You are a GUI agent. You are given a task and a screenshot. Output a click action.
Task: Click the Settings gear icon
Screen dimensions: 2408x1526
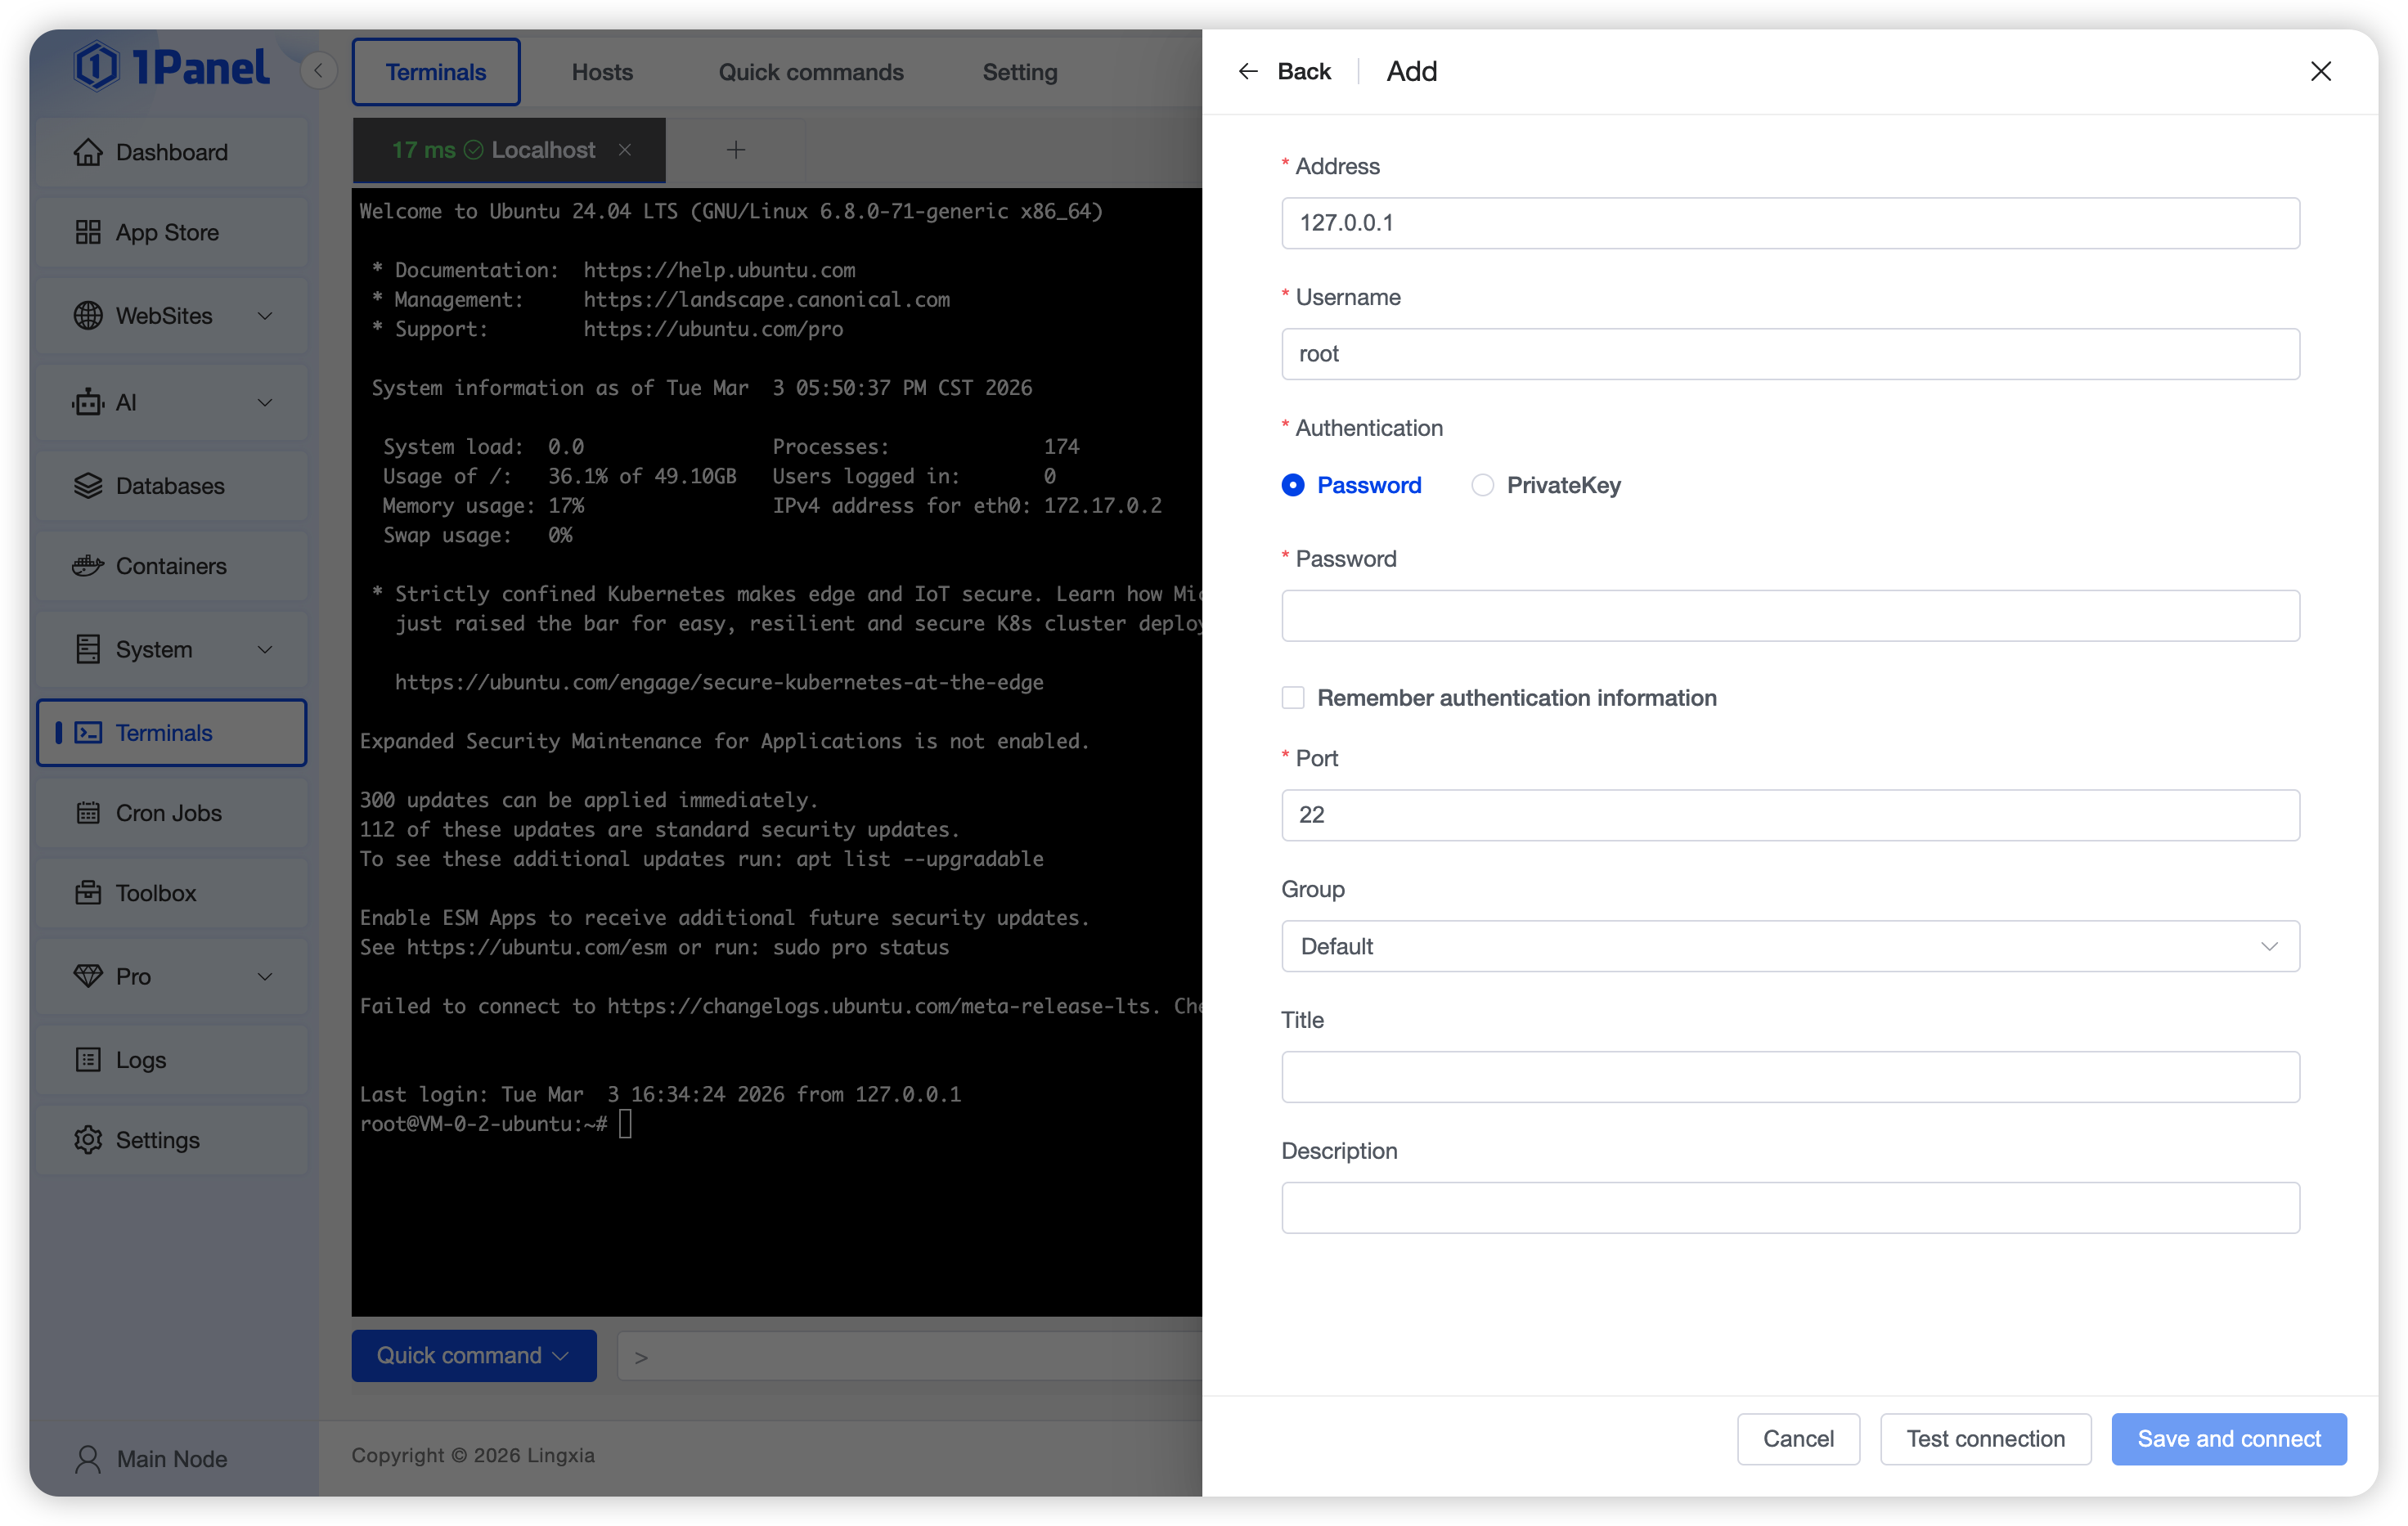click(x=88, y=1140)
